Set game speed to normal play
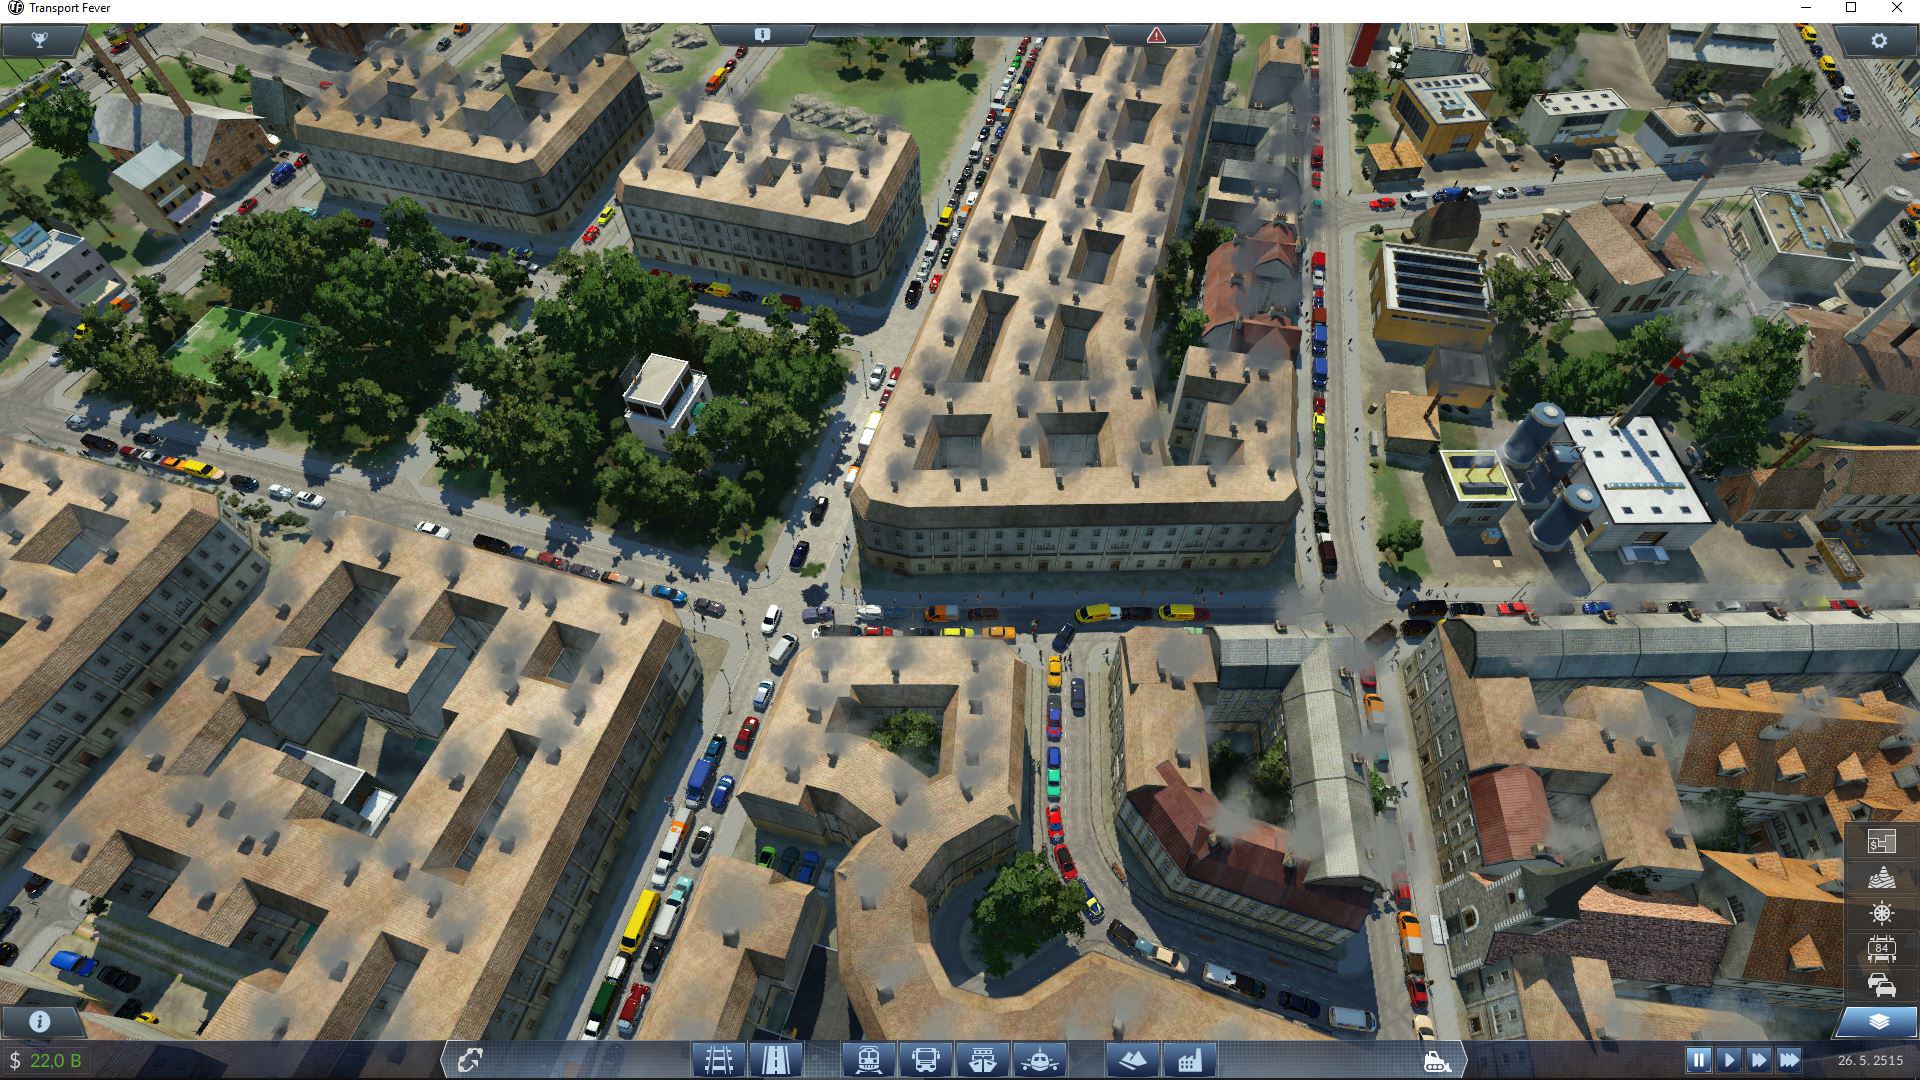 click(1728, 1060)
